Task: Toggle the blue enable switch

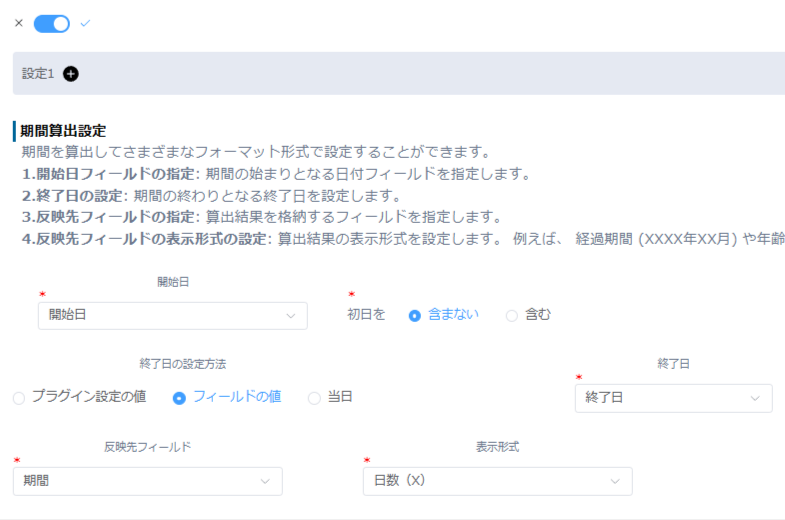Action: [x=52, y=24]
